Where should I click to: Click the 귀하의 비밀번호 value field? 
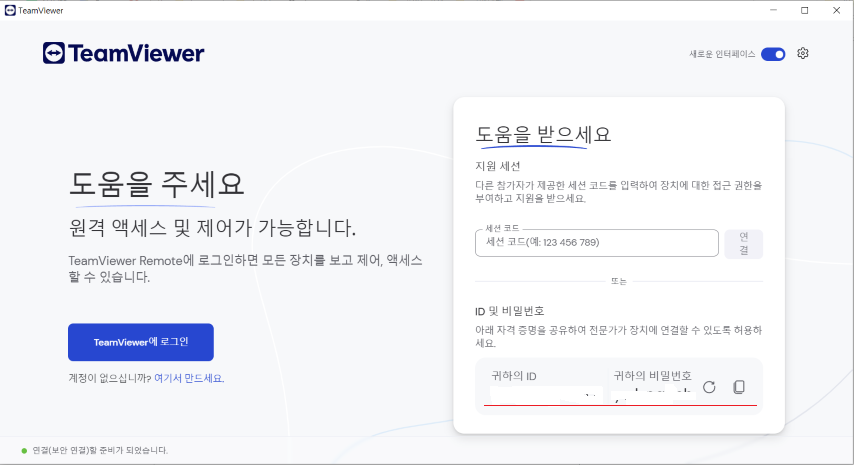coord(654,394)
